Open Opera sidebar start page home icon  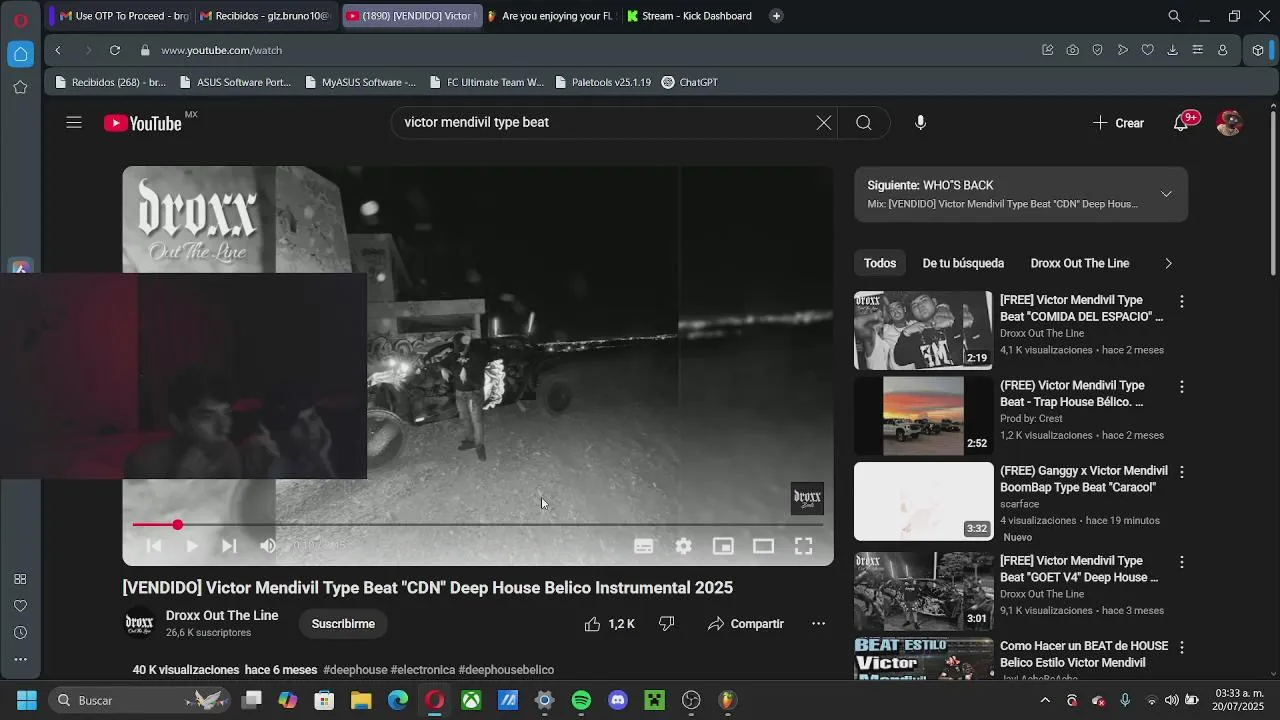[x=20, y=54]
